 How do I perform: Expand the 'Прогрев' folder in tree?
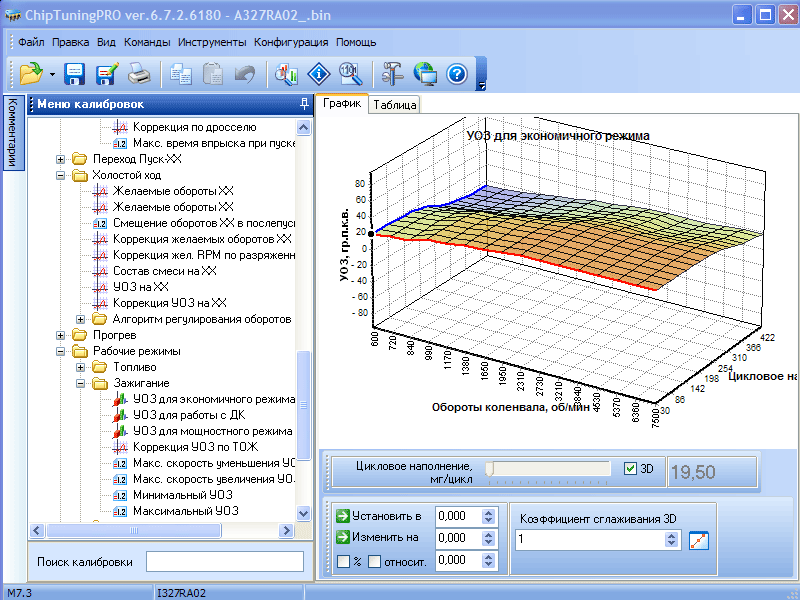click(62, 335)
